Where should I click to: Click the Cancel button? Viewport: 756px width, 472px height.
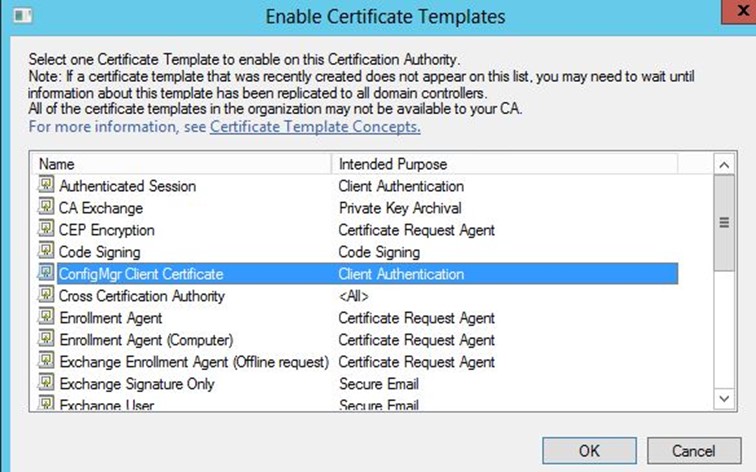(x=693, y=451)
